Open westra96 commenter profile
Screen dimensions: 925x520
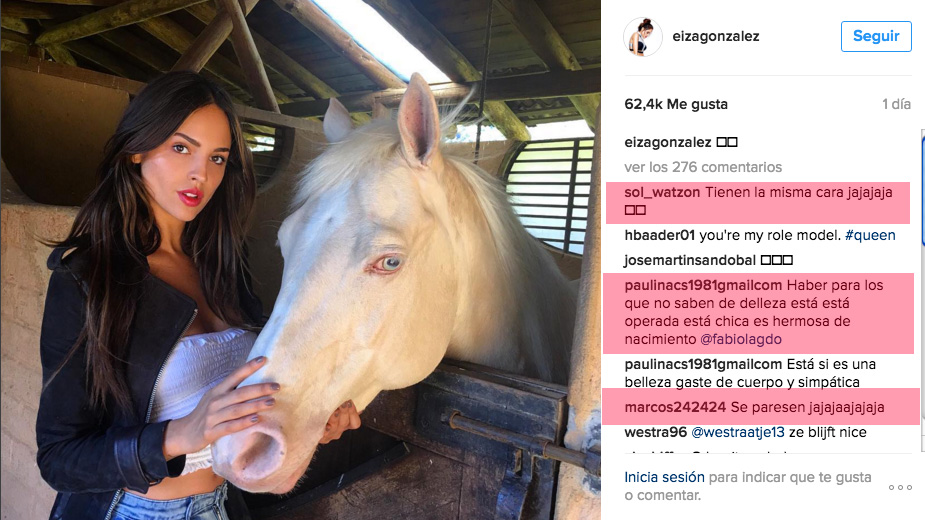point(655,432)
